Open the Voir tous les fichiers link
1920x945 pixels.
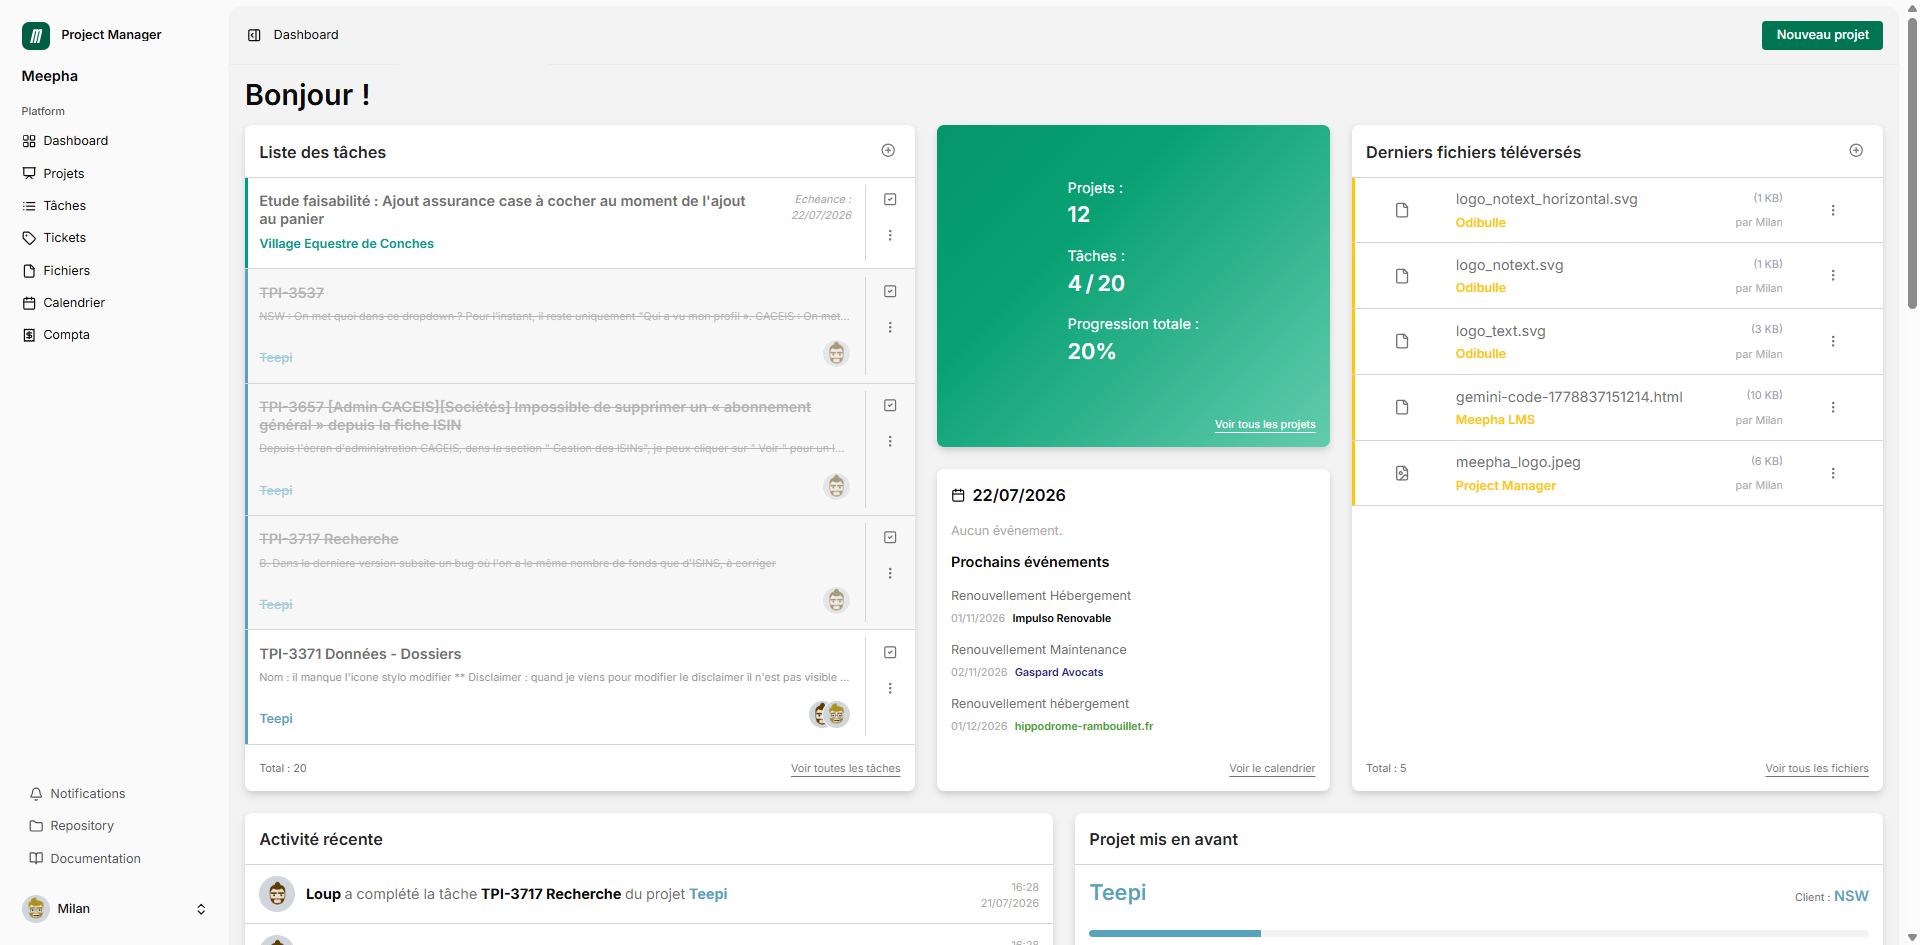[1817, 768]
